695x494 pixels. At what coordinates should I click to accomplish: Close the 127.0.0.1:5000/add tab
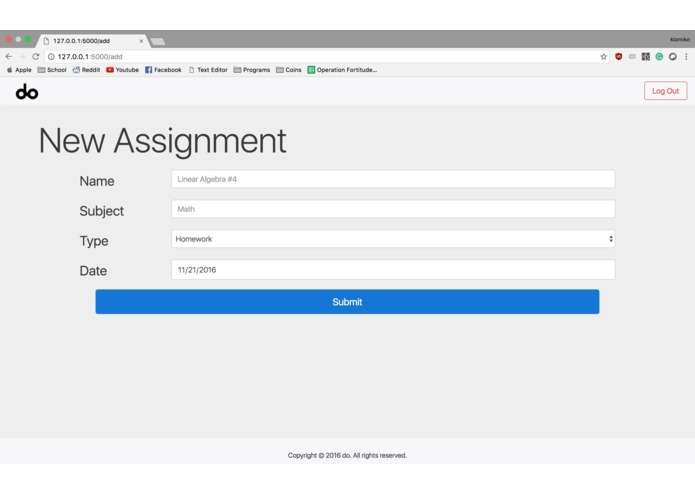(141, 41)
